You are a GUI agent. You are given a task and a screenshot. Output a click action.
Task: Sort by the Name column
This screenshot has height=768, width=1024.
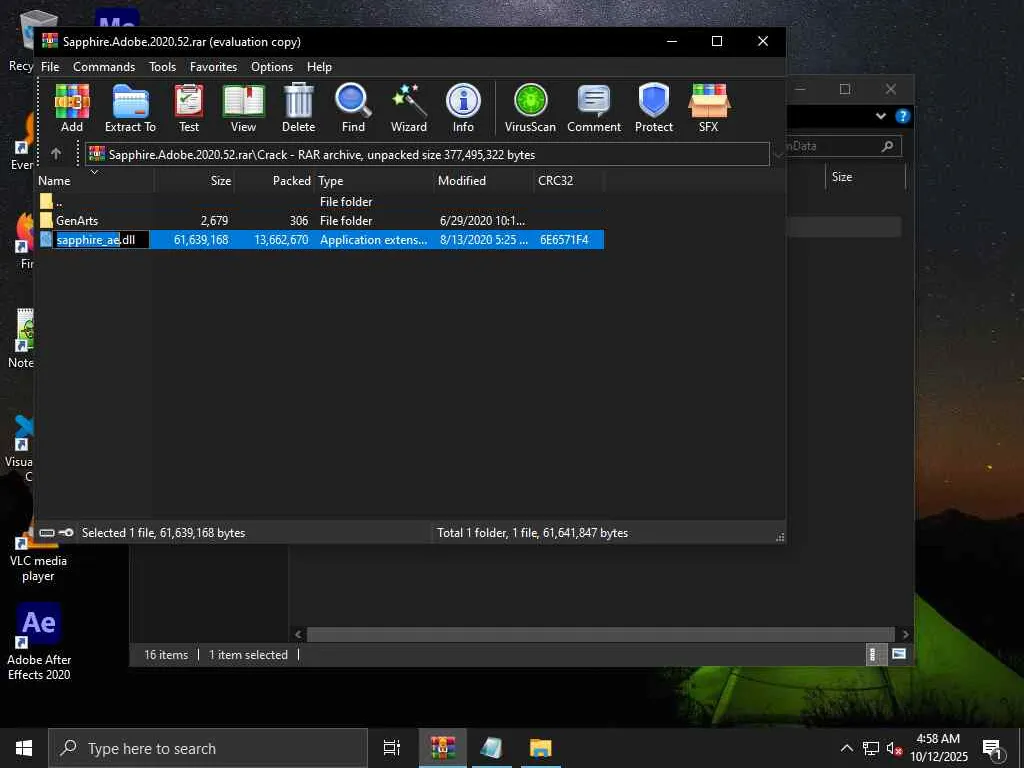(95, 181)
